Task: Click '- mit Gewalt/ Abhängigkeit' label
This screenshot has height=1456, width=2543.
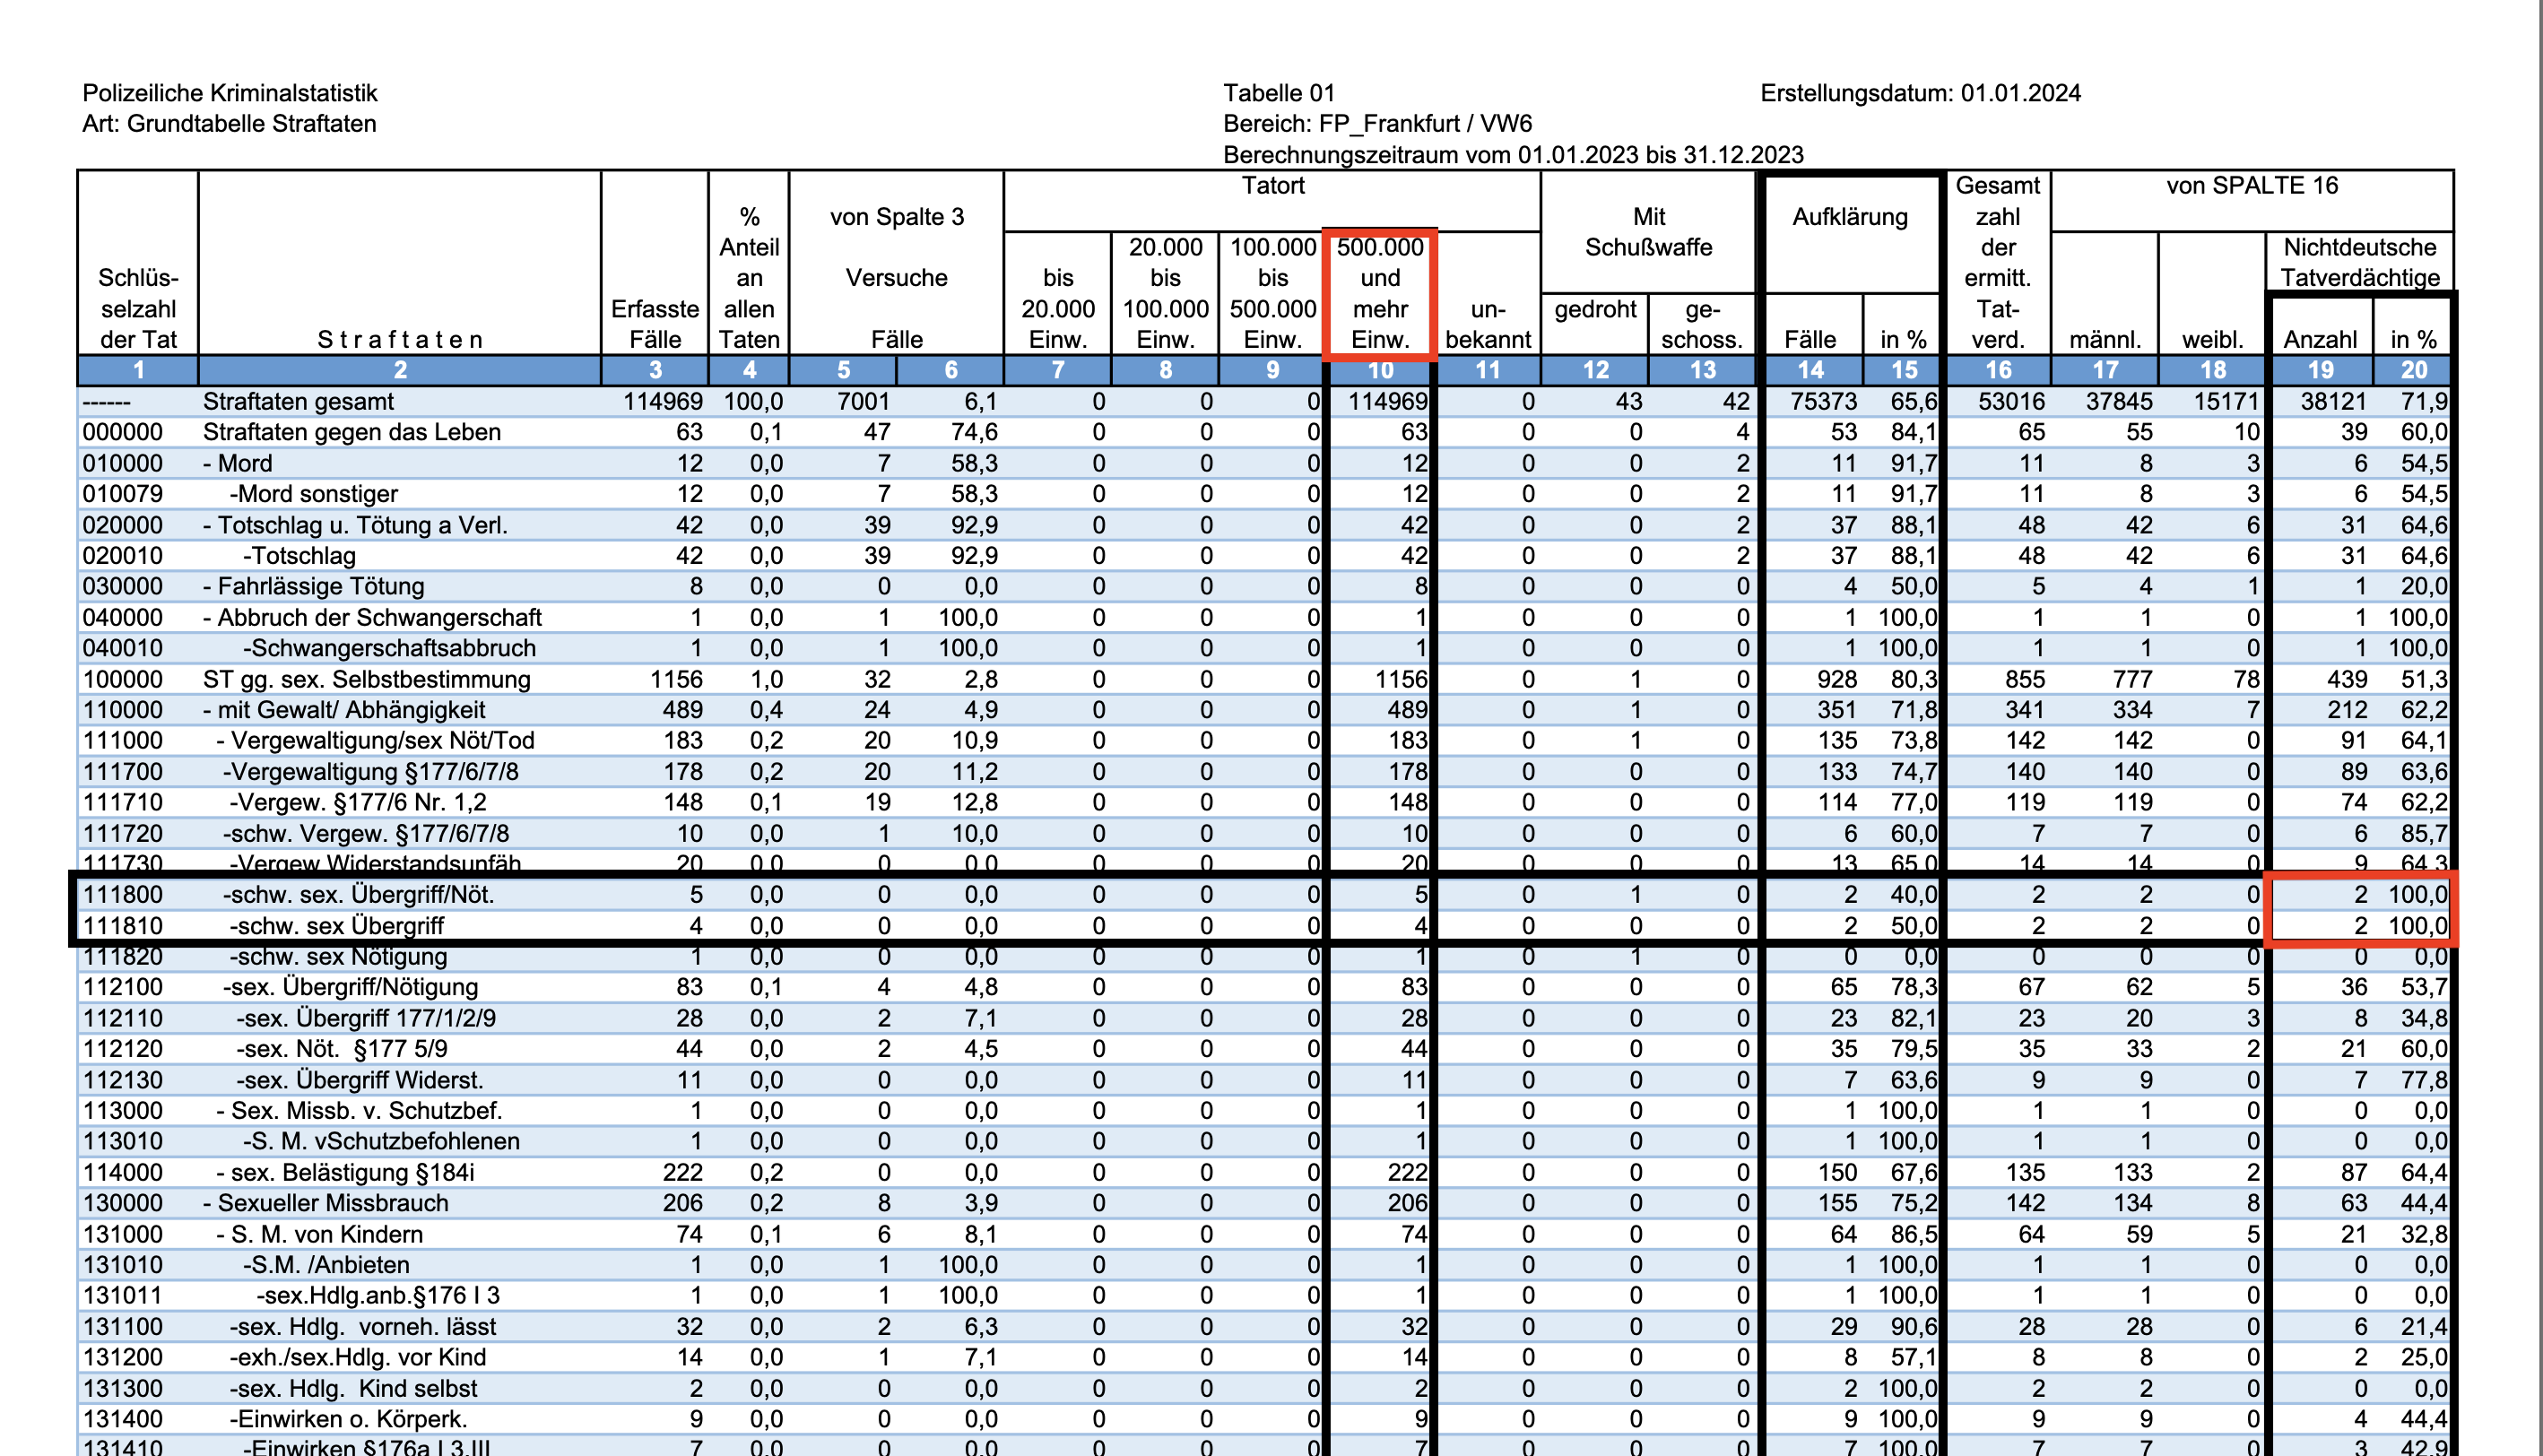Action: pos(344,710)
